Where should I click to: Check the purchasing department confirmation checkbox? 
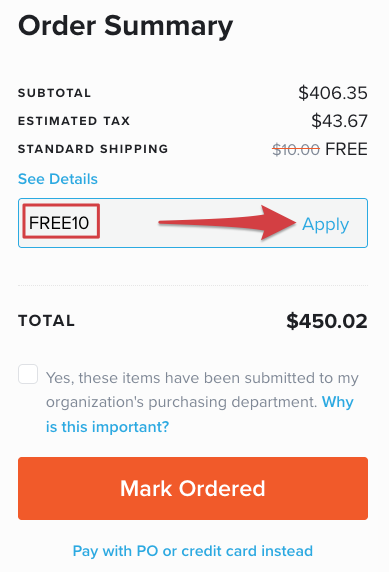28,374
